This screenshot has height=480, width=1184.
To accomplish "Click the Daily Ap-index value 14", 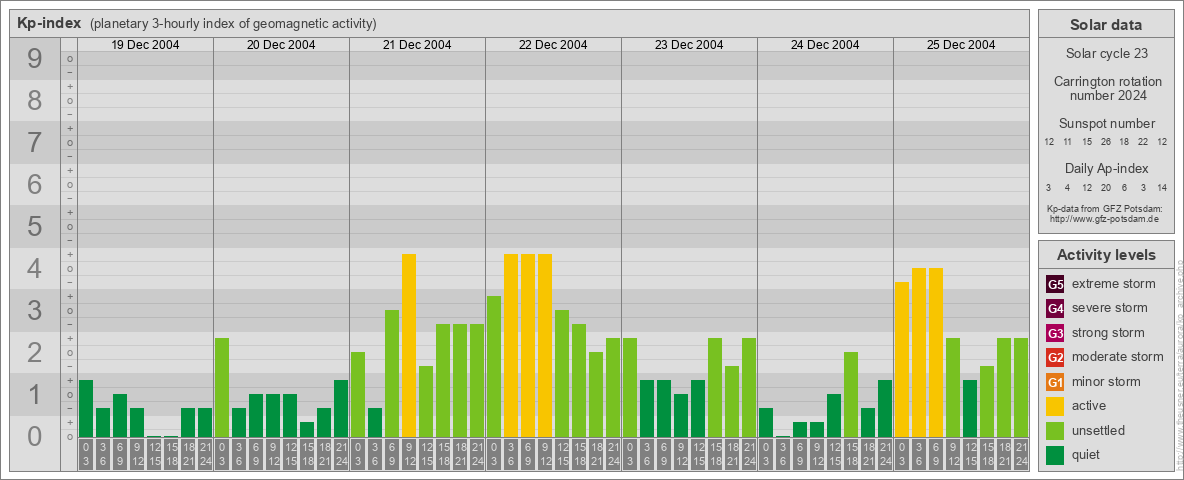I will click(1161, 187).
